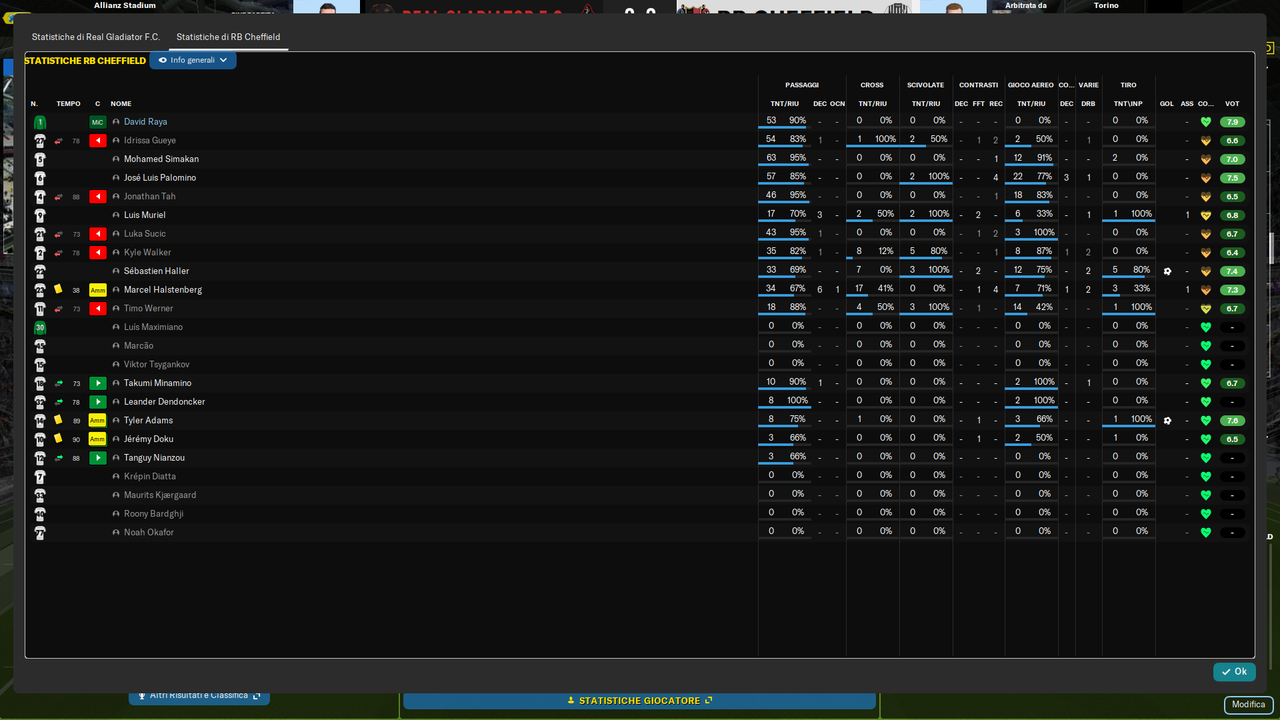Click José Luis Palomino's 7.5 rating badge
The height and width of the screenshot is (720, 1280).
click(1232, 178)
